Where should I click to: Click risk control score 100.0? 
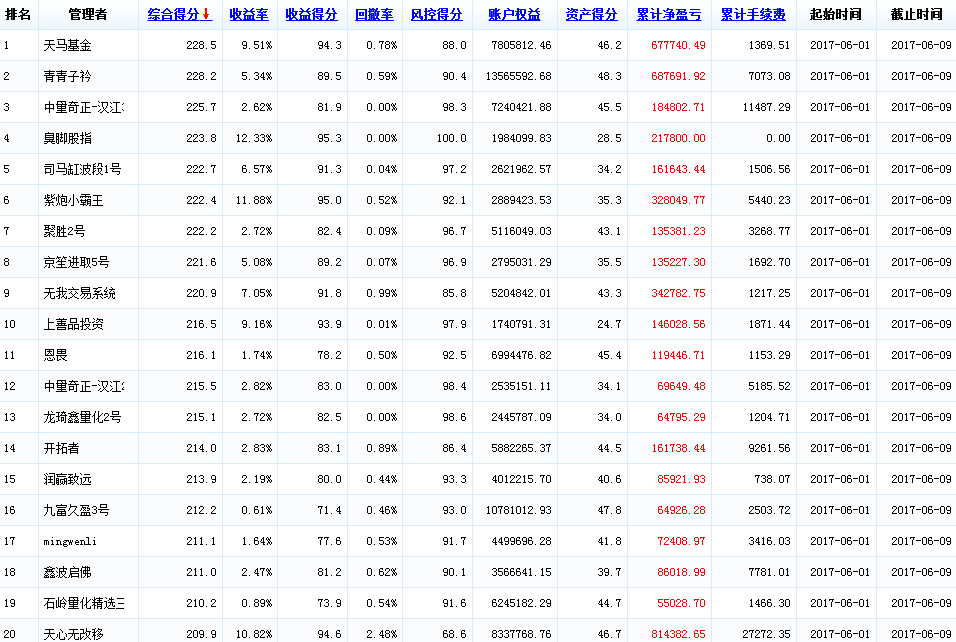[451, 138]
